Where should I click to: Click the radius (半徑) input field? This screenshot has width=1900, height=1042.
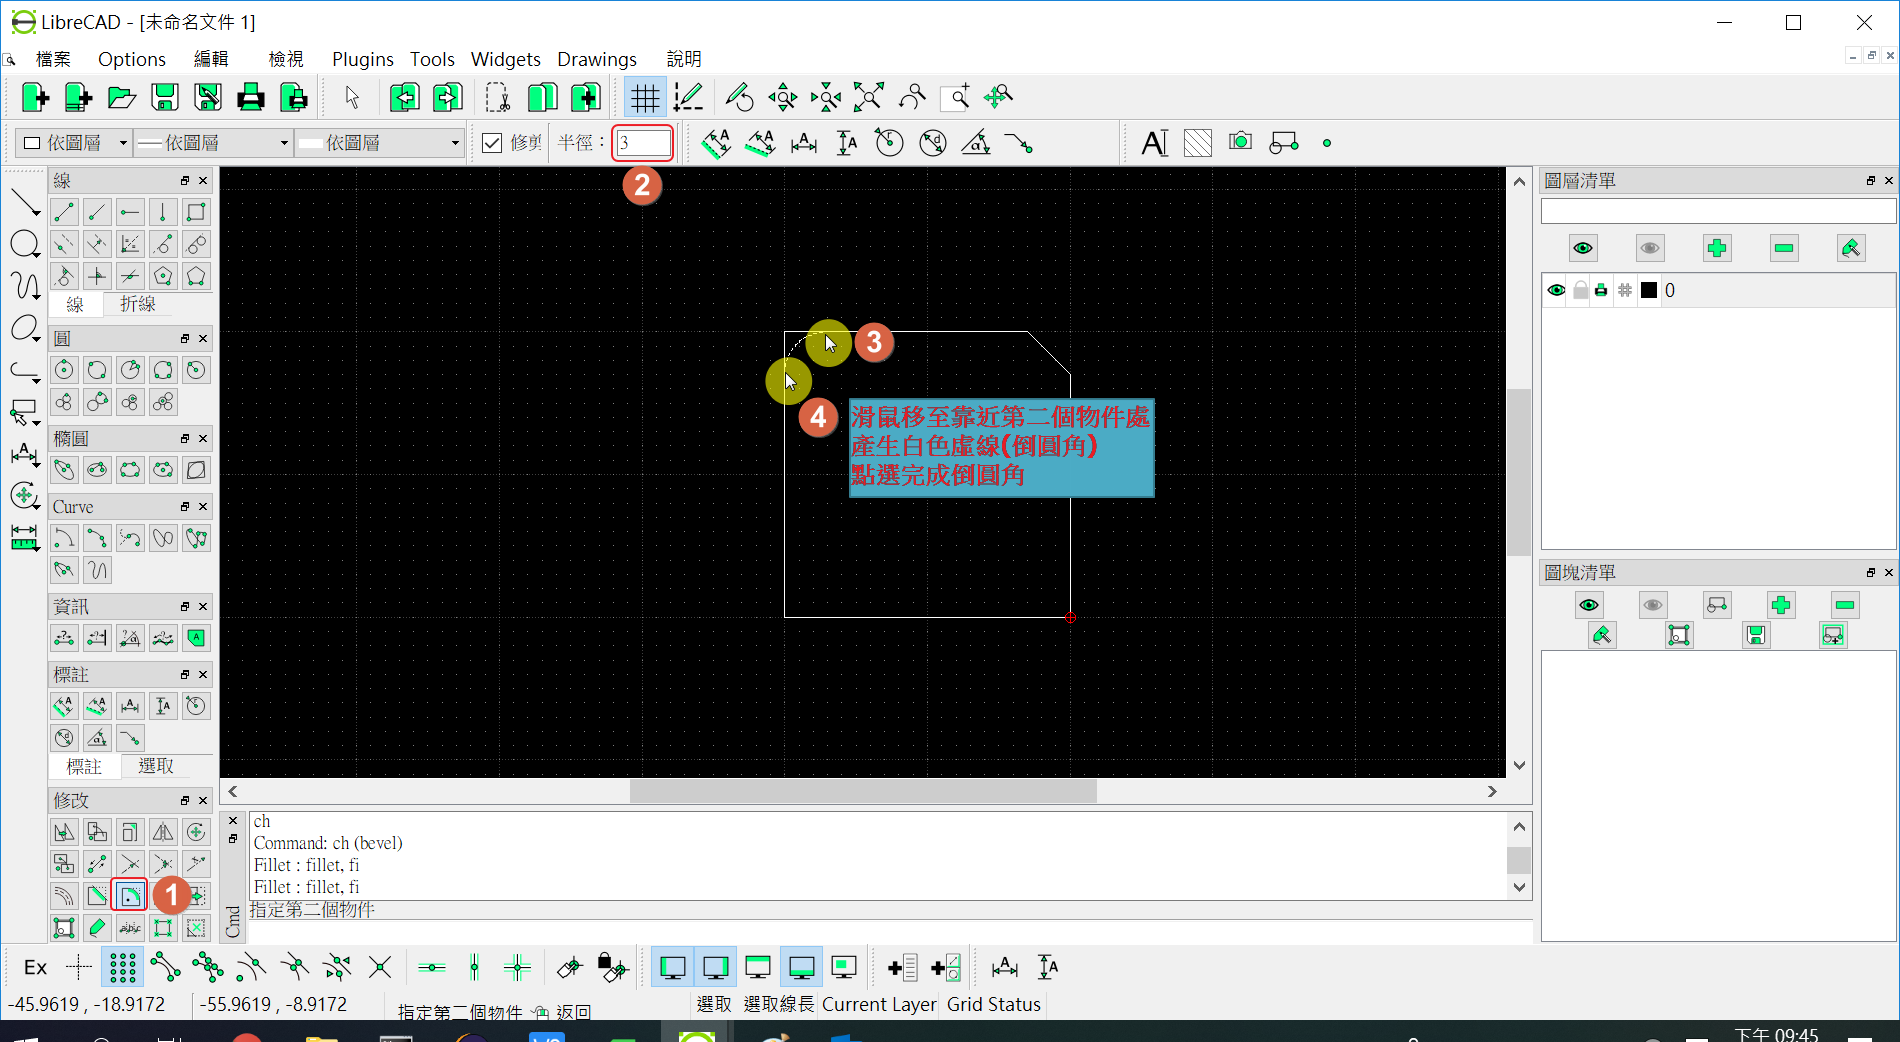point(643,143)
